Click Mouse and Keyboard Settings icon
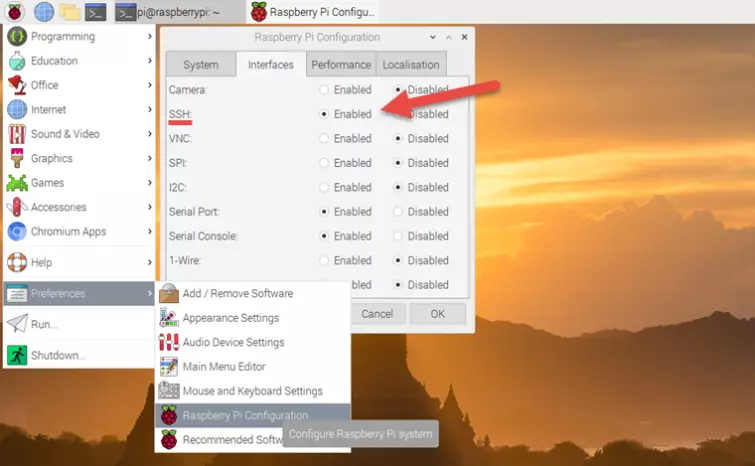The height and width of the screenshot is (466, 755). (x=169, y=390)
